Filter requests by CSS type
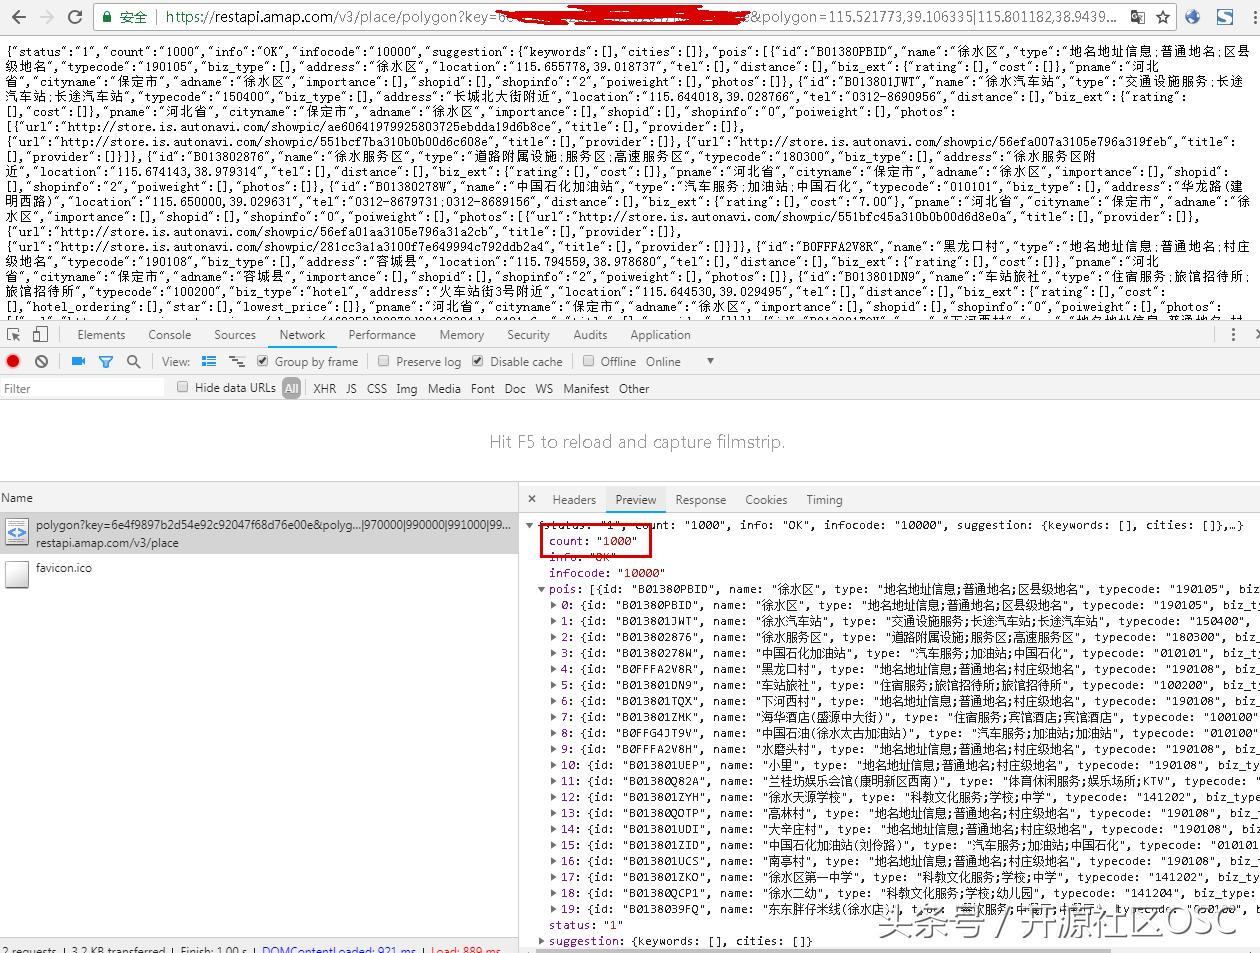This screenshot has height=953, width=1260. (x=377, y=388)
